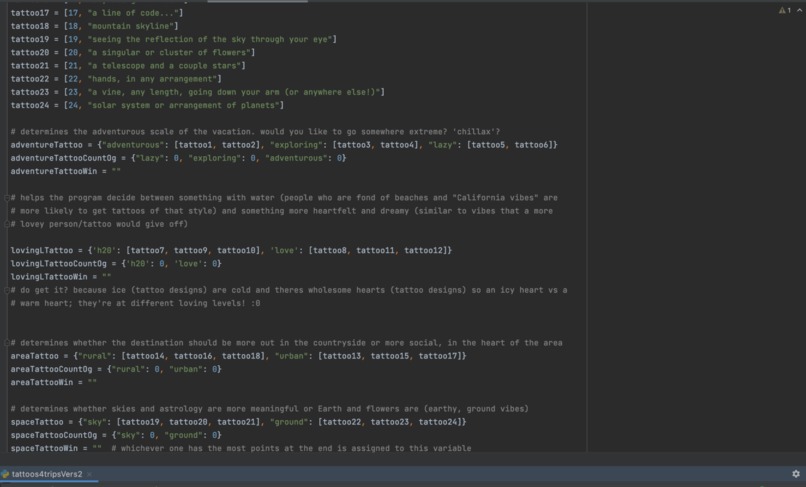
Task: Click the areaTattooWin empty string line
Action: pos(53,383)
